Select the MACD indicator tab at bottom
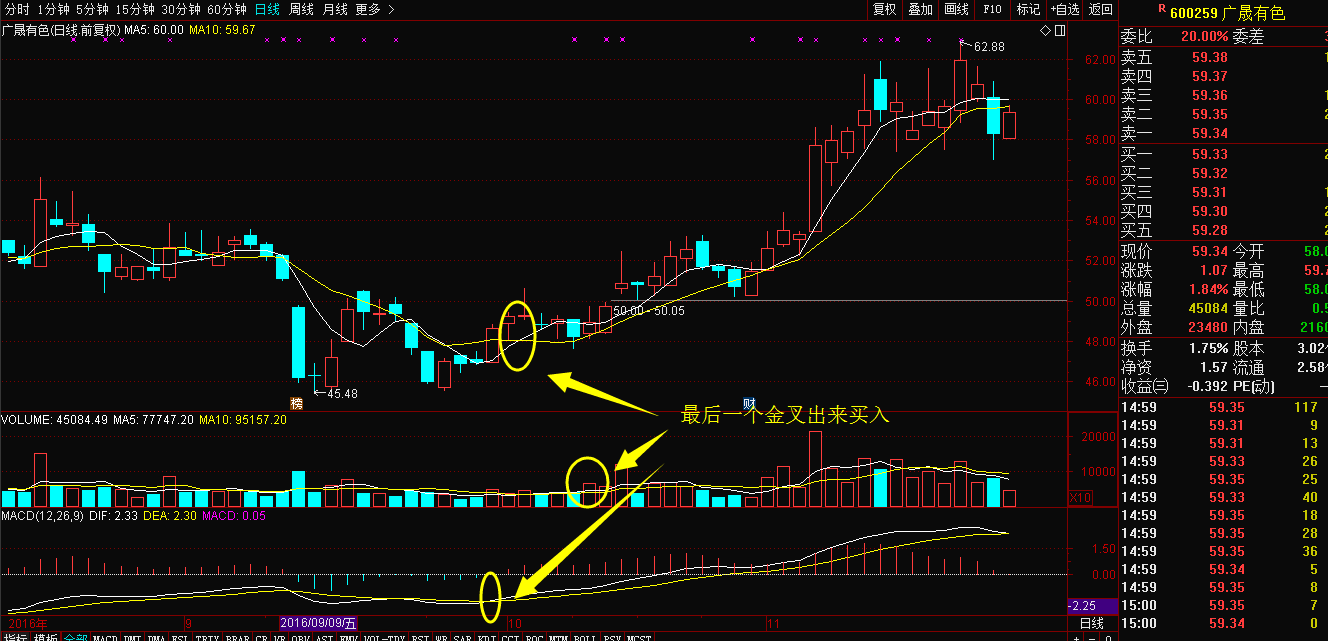The height and width of the screenshot is (641, 1328). click(x=105, y=636)
